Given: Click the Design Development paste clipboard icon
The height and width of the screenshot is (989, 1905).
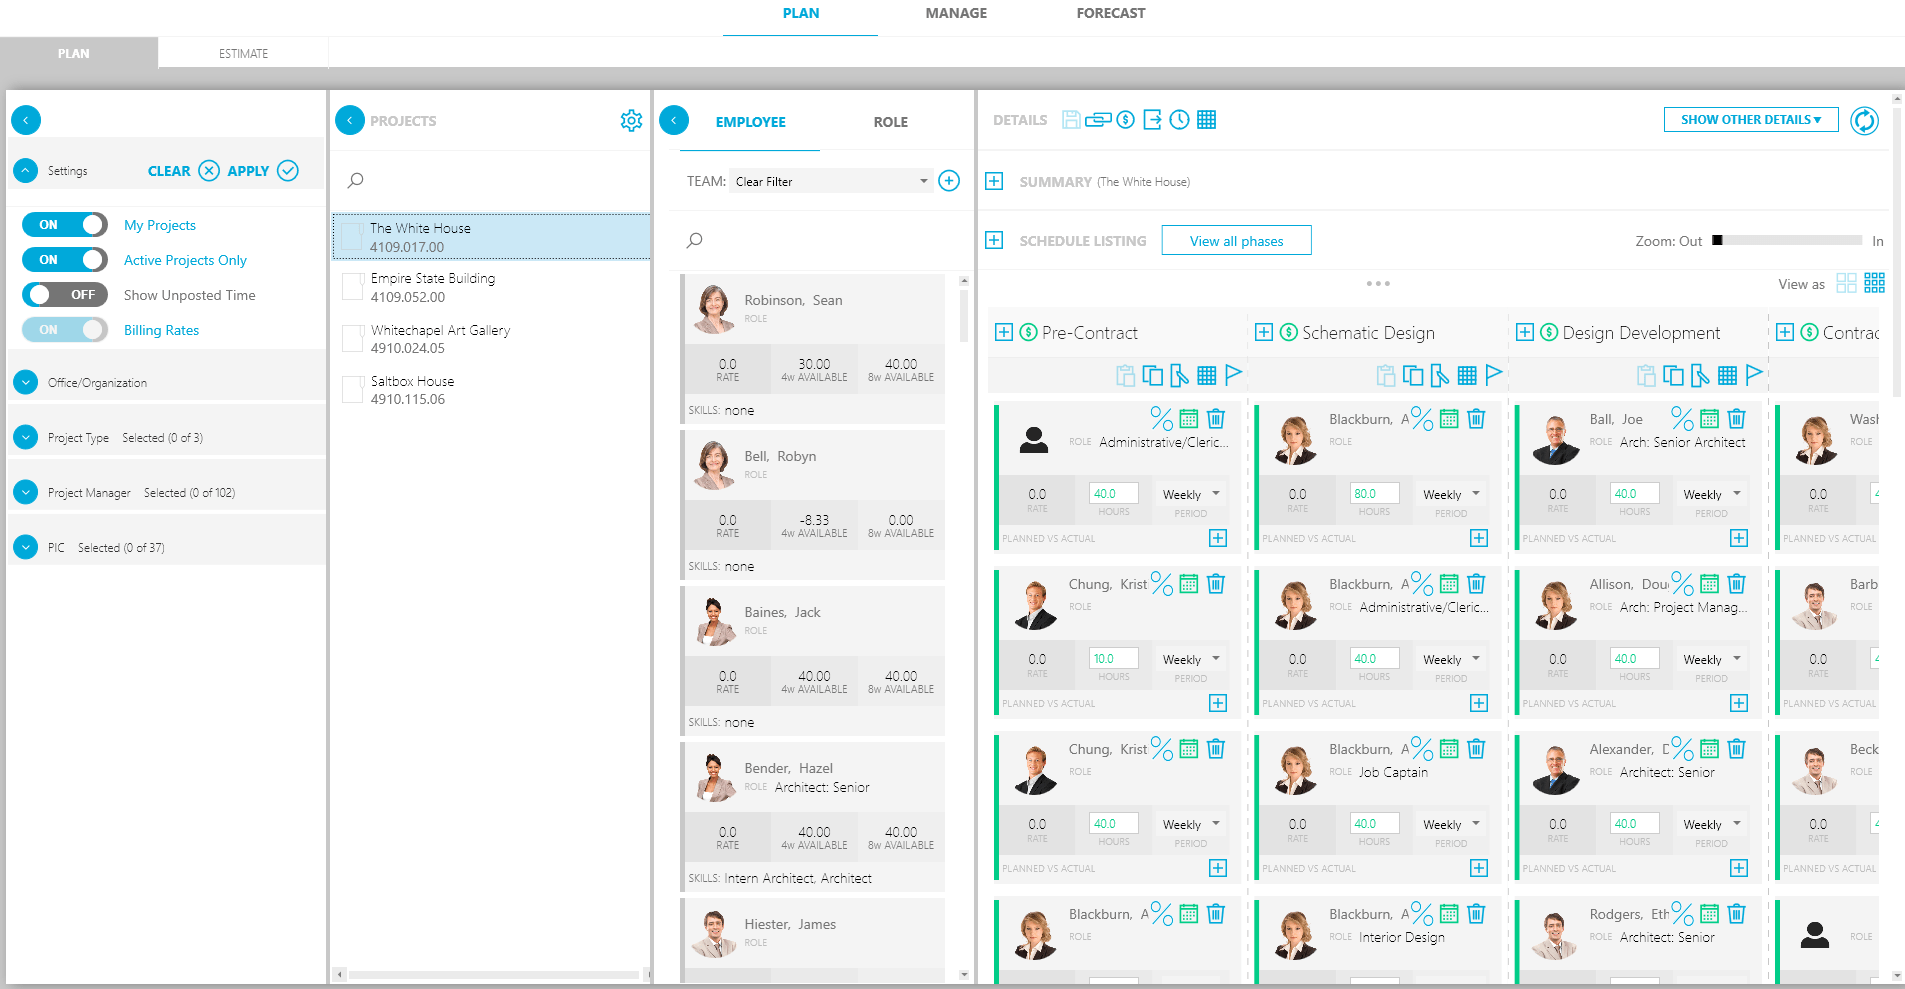Looking at the screenshot, I should [1646, 375].
